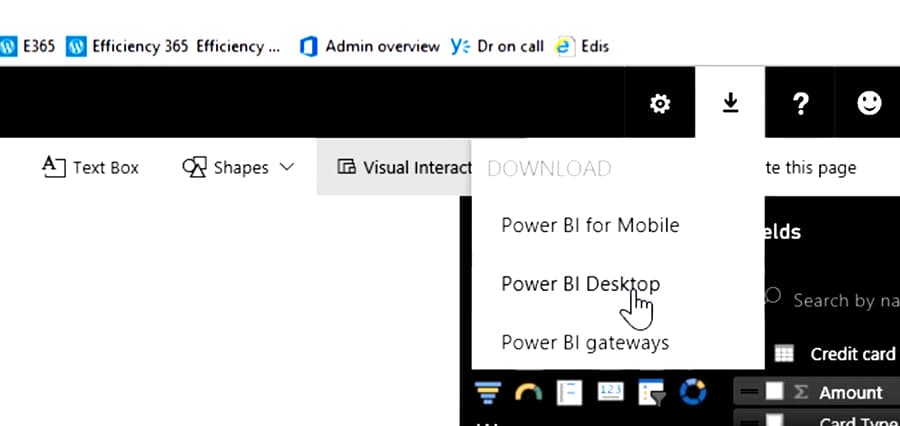Click the Credit card table name
900x426 pixels.
853,354
